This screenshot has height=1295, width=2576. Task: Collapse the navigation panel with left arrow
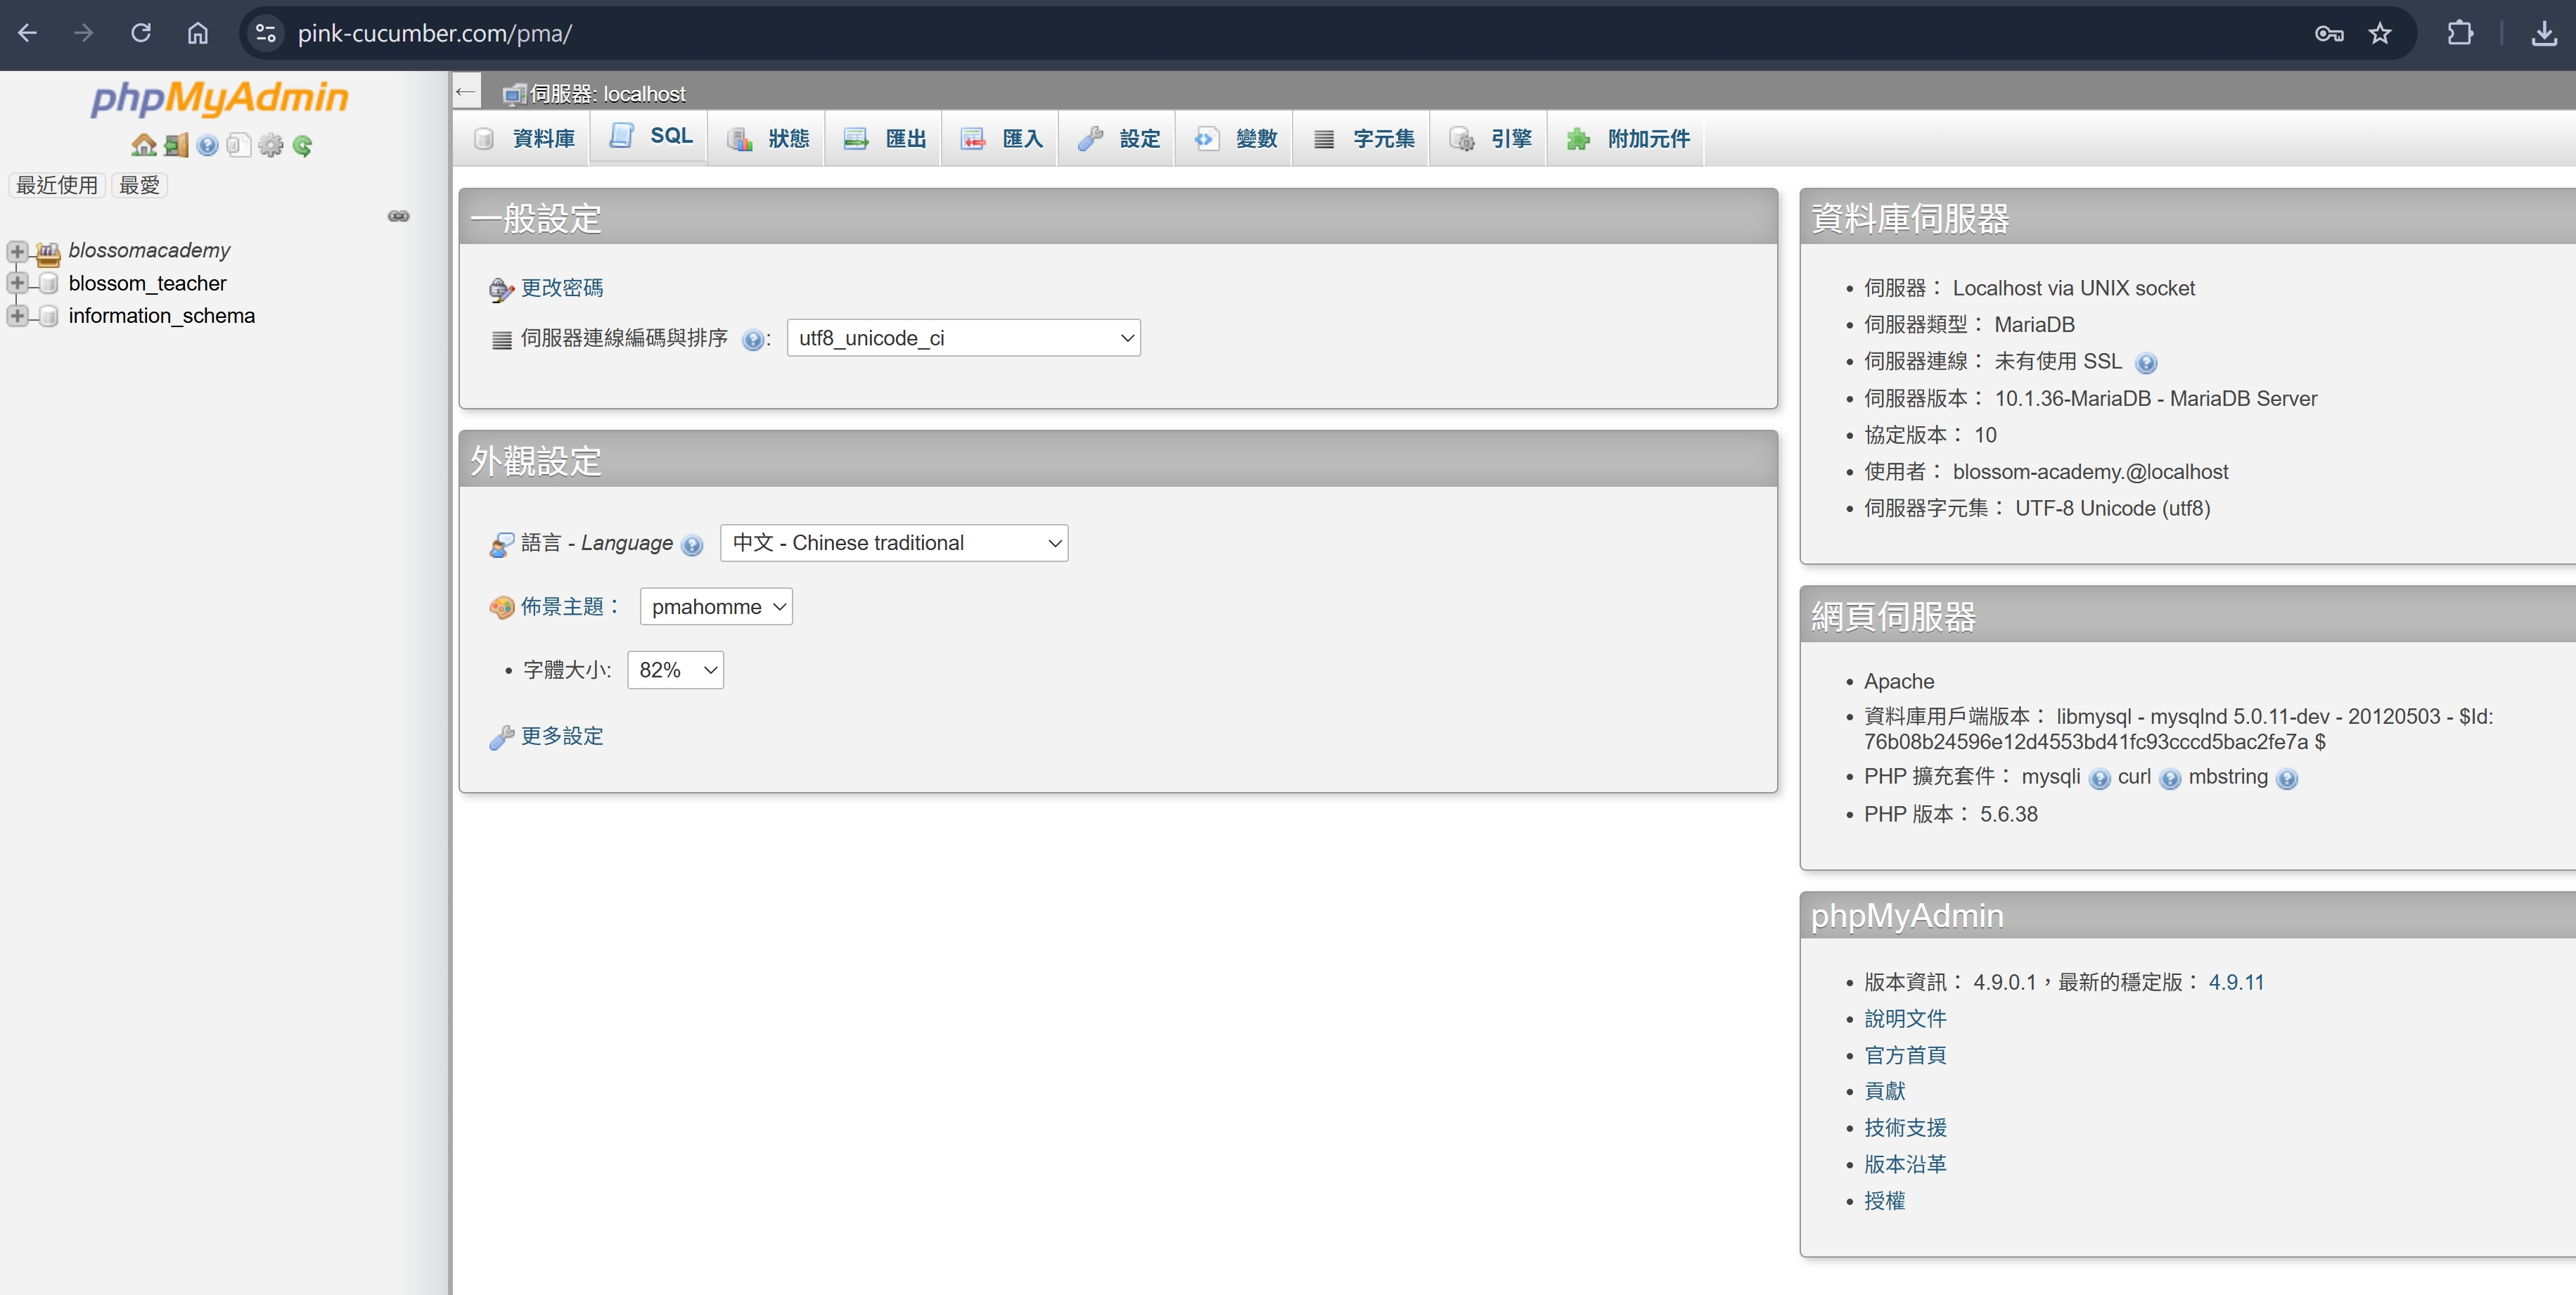point(465,92)
